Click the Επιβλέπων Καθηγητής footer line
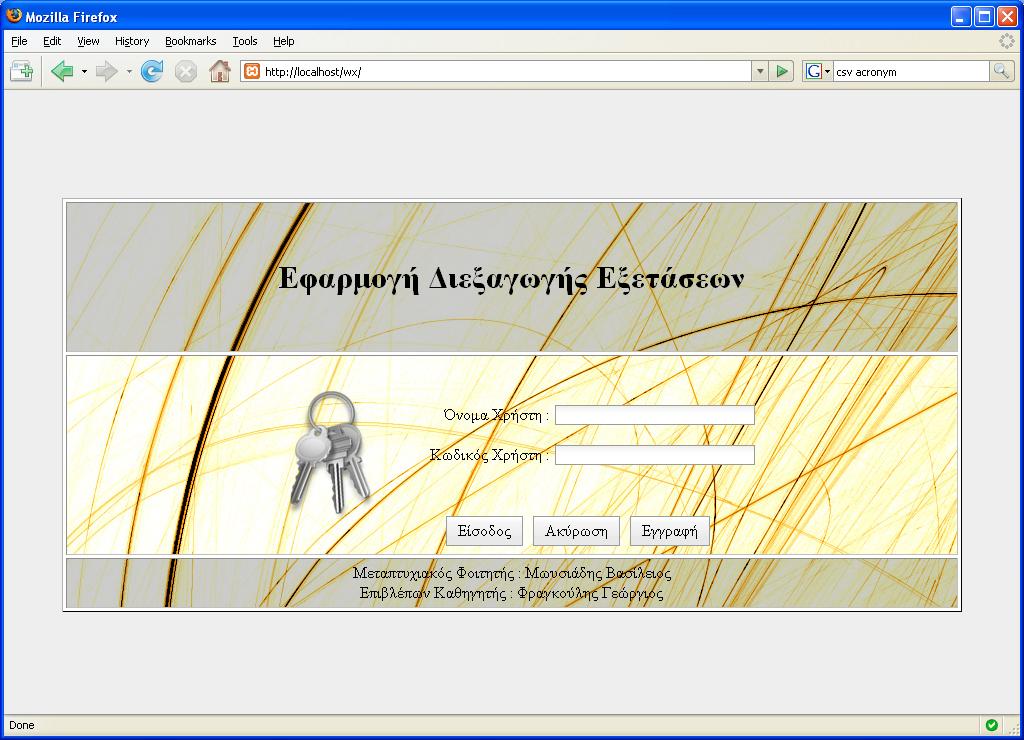The height and width of the screenshot is (740, 1024). (x=511, y=593)
